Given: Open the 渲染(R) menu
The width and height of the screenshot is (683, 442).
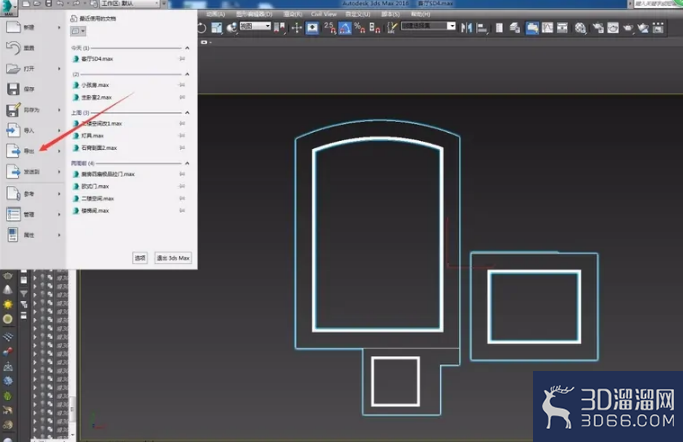Looking at the screenshot, I should 292,14.
